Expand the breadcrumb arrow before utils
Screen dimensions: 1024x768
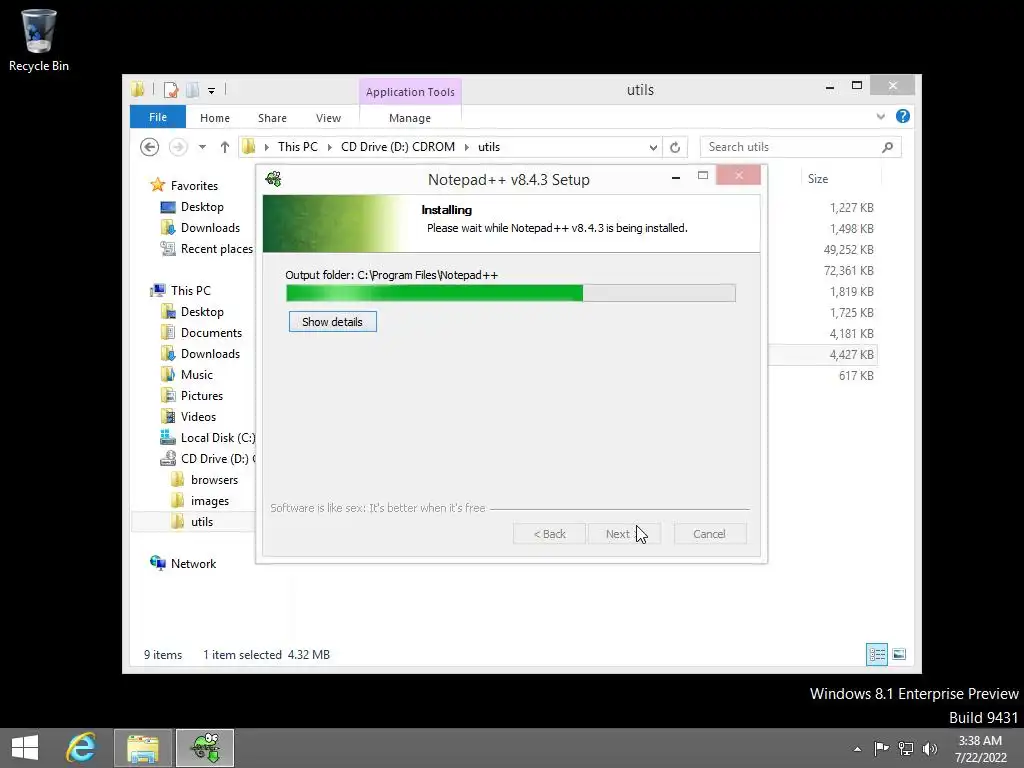click(467, 147)
